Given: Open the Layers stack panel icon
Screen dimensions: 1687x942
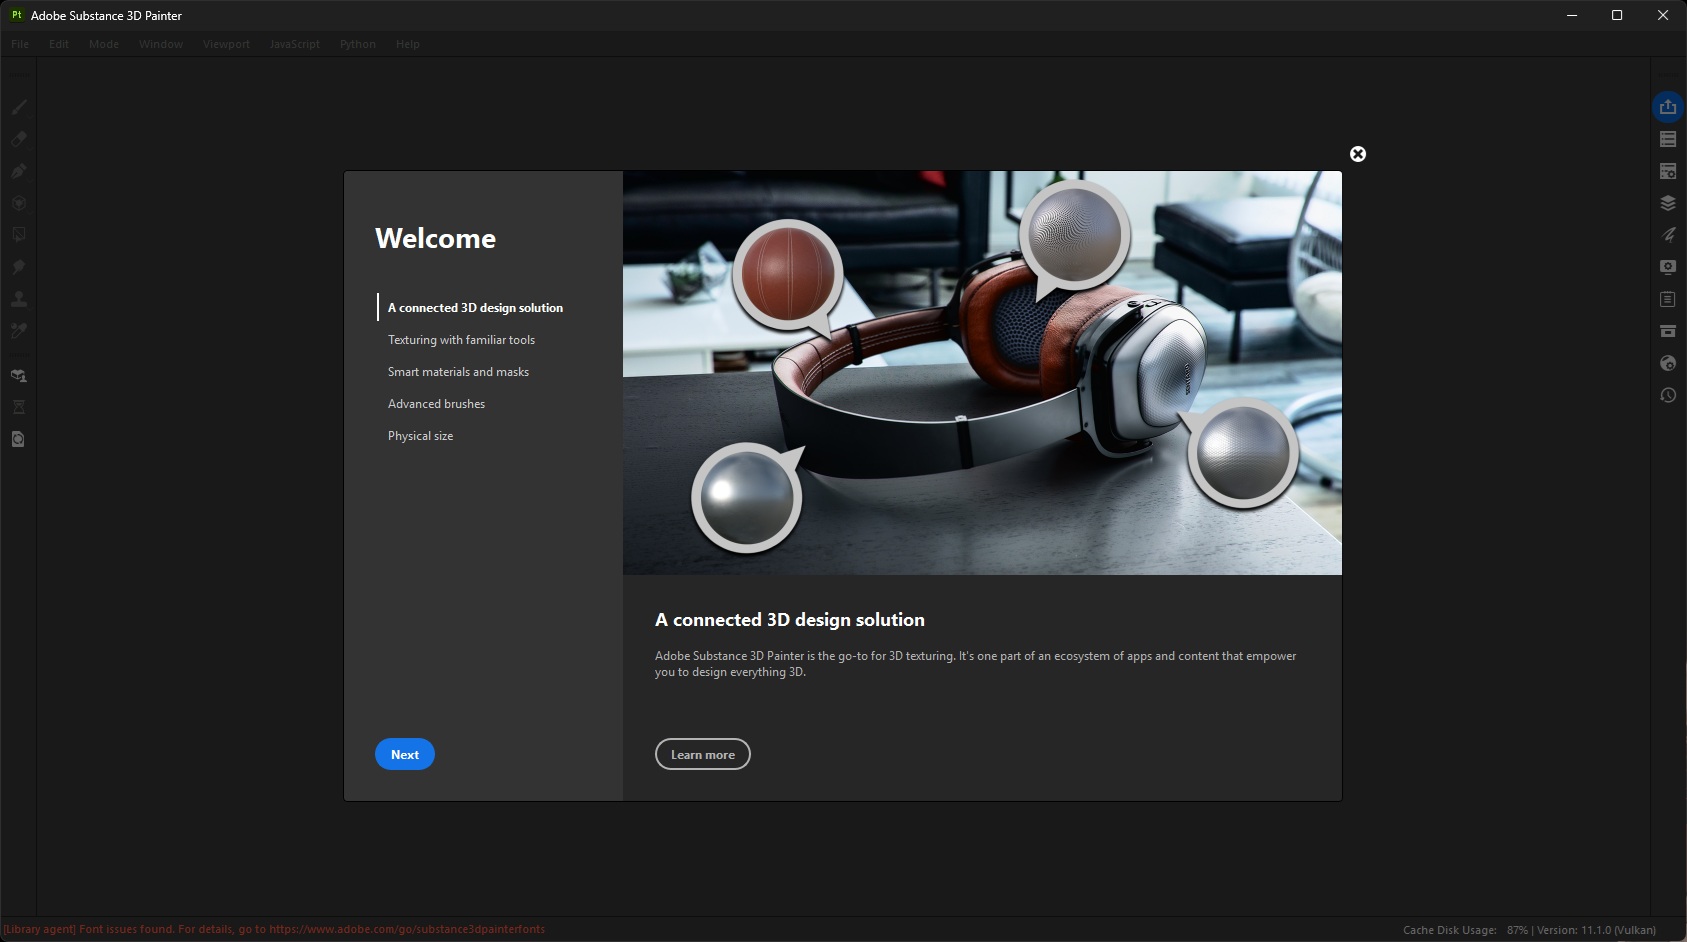Looking at the screenshot, I should click(1667, 203).
